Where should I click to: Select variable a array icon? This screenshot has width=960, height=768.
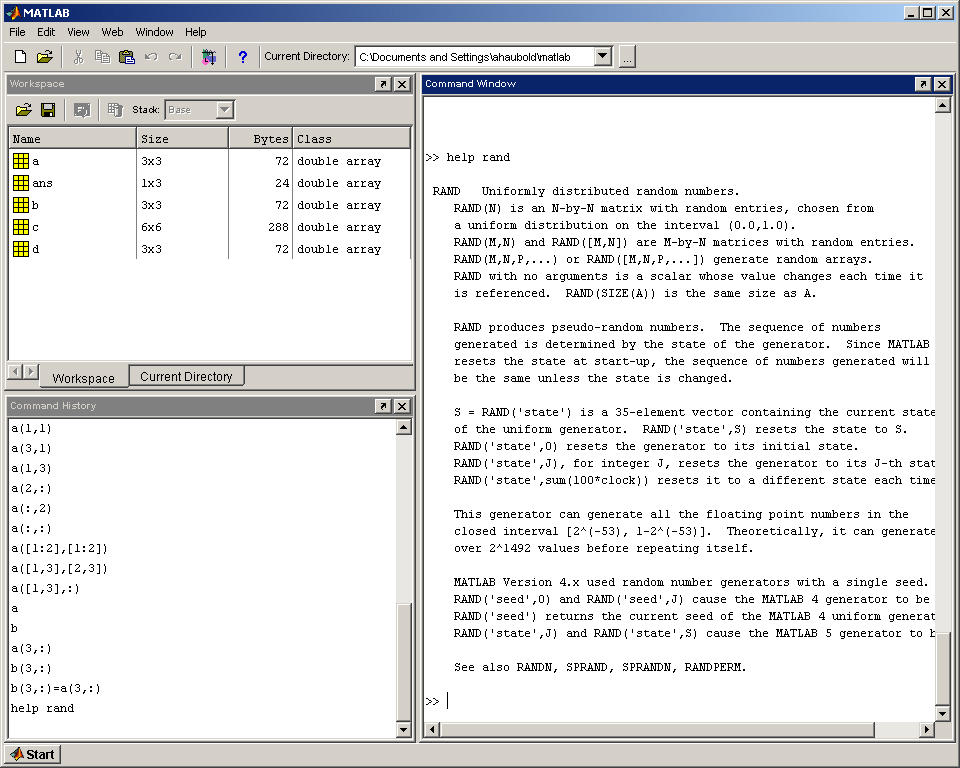[21, 161]
